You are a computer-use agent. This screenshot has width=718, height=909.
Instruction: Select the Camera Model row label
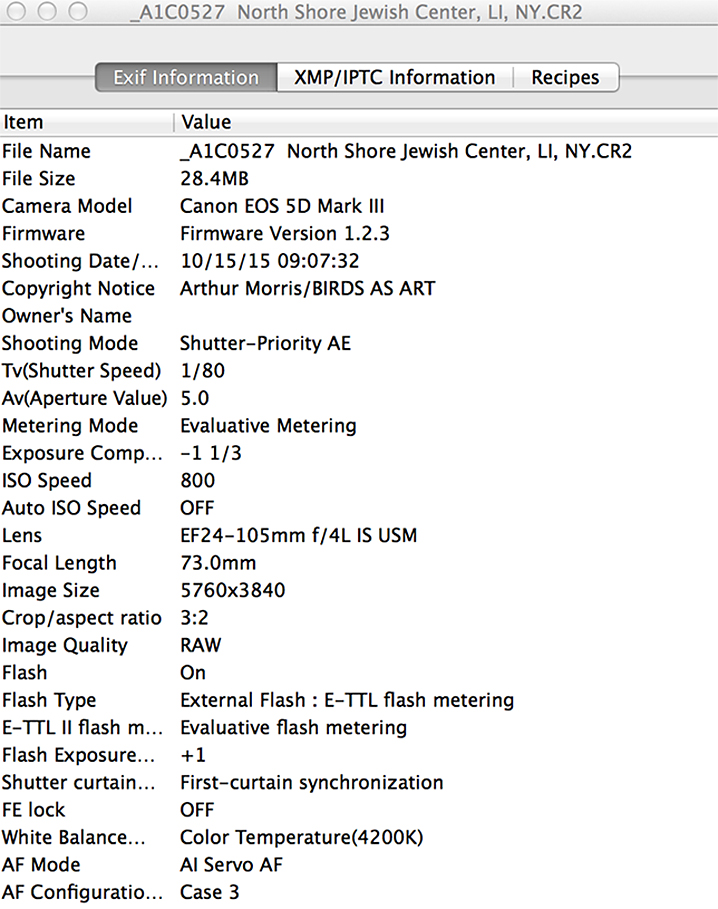click(x=67, y=206)
